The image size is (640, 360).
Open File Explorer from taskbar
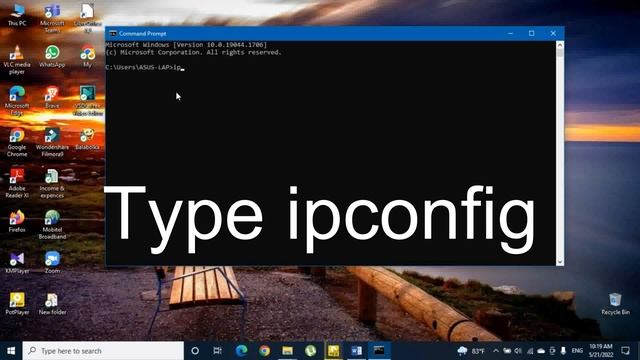[287, 351]
